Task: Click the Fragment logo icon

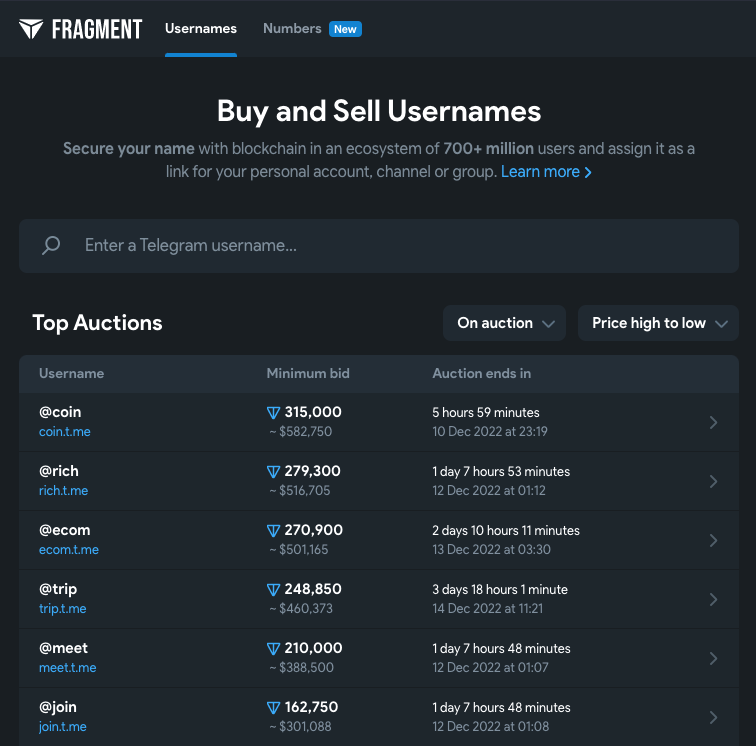Action: (x=31, y=29)
